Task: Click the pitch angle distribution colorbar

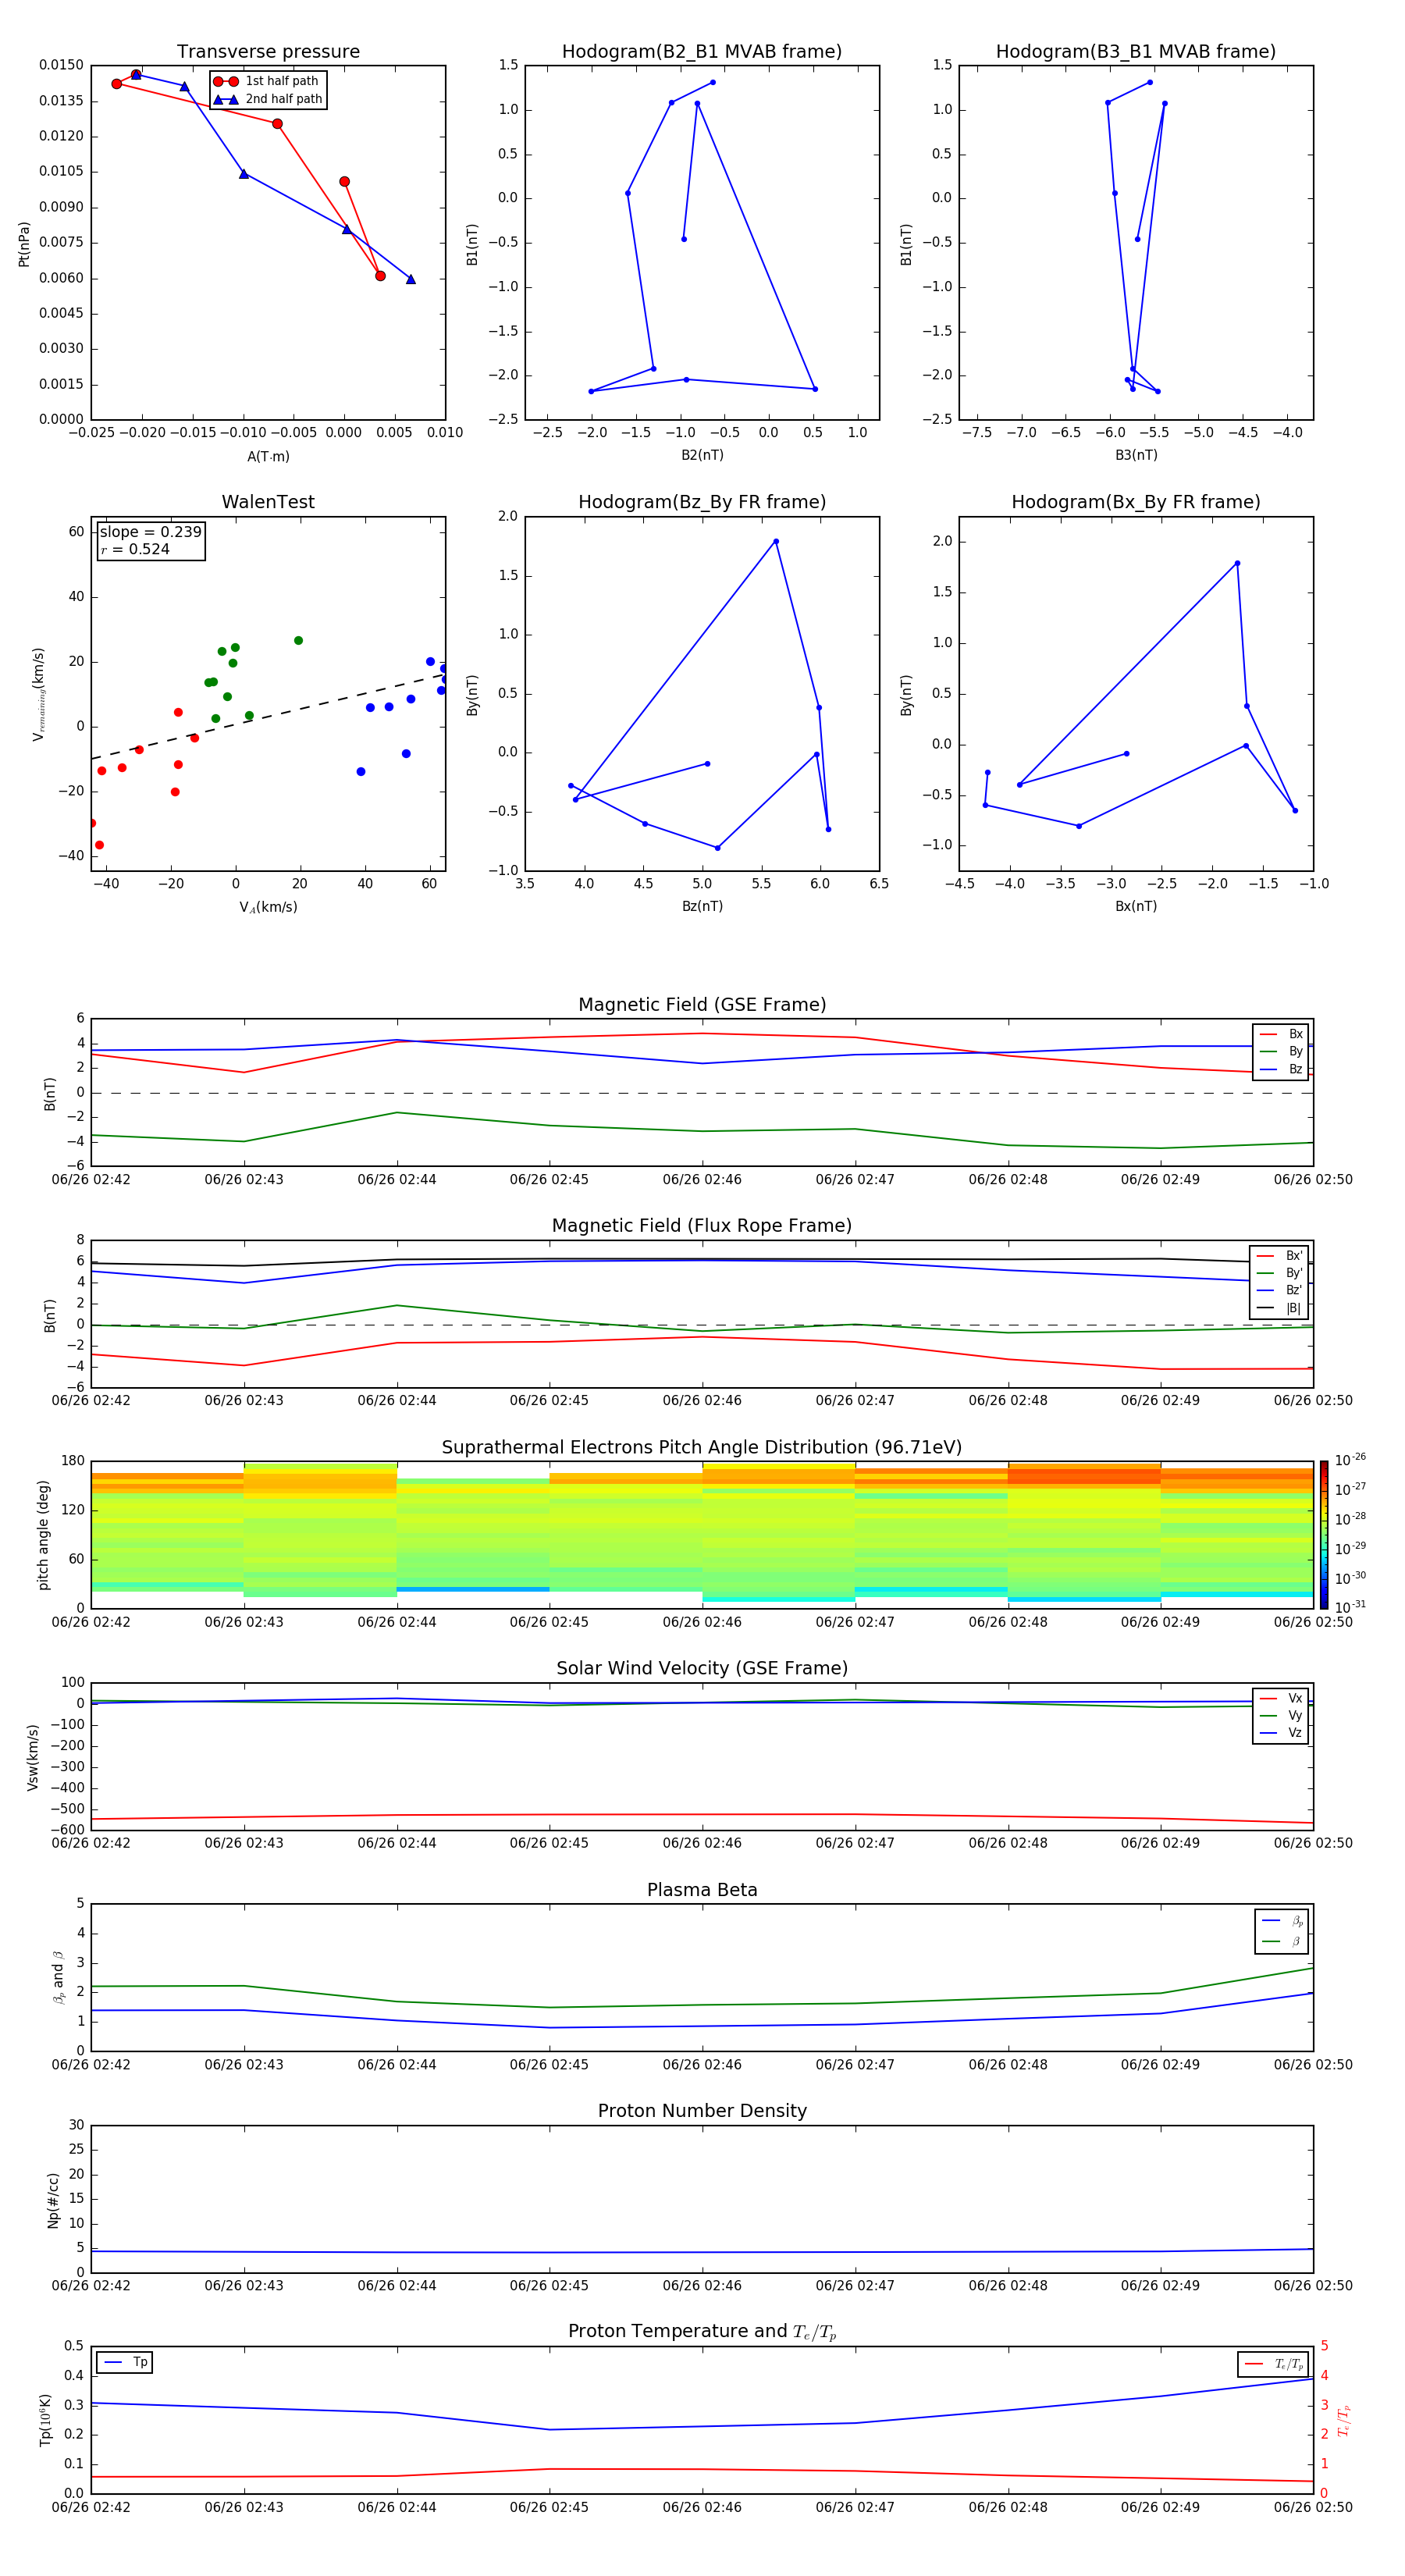Action: click(1324, 1535)
